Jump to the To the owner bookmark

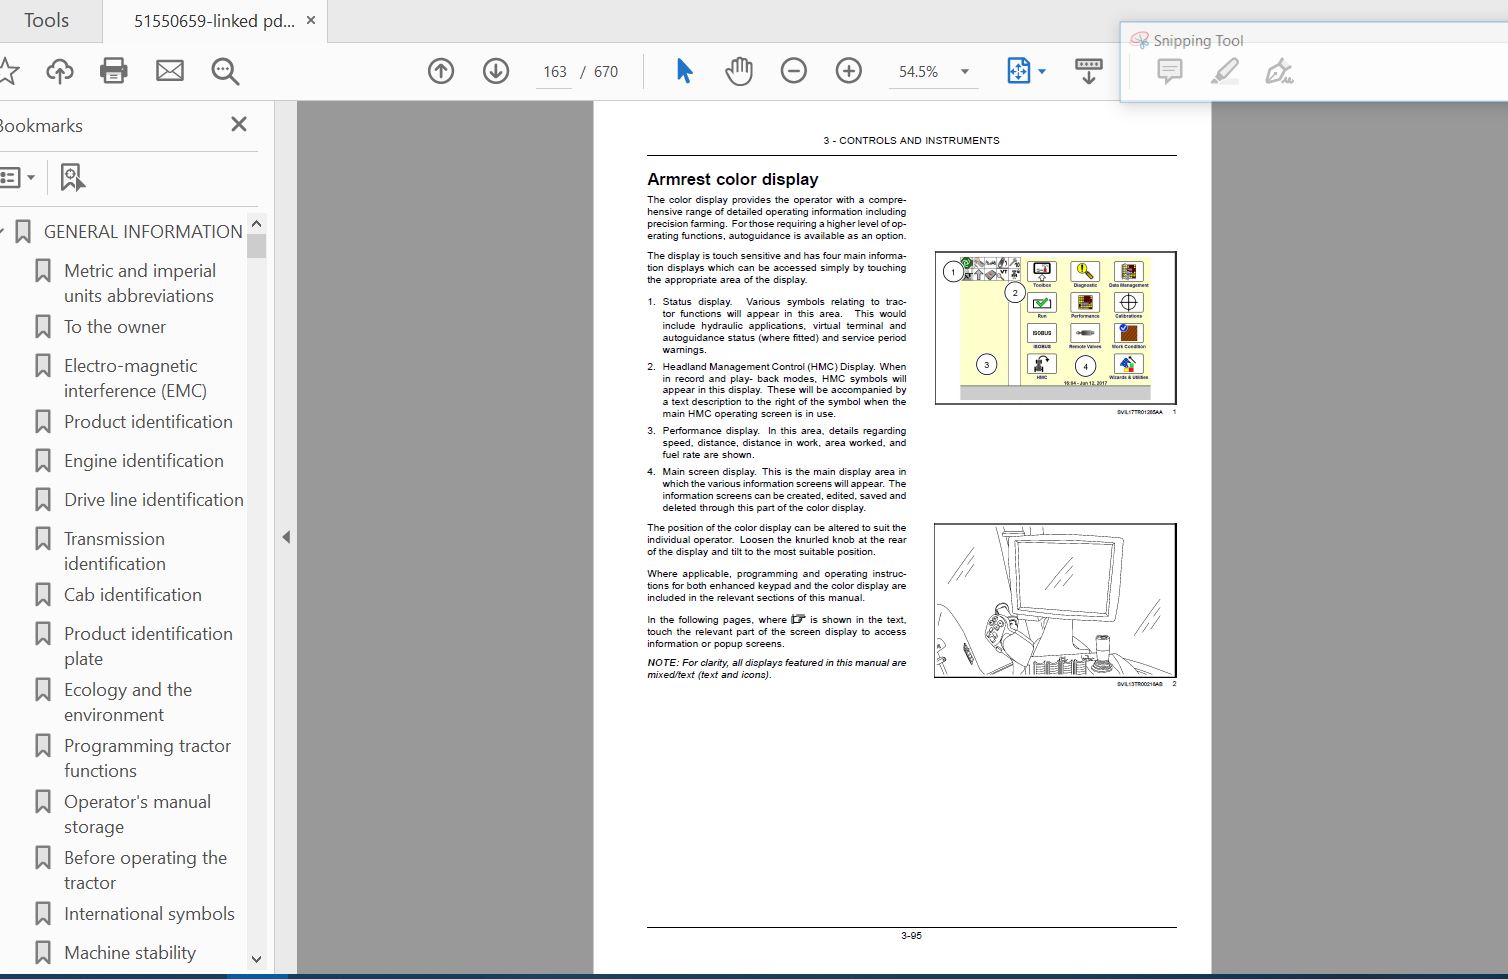pyautogui.click(x=115, y=327)
